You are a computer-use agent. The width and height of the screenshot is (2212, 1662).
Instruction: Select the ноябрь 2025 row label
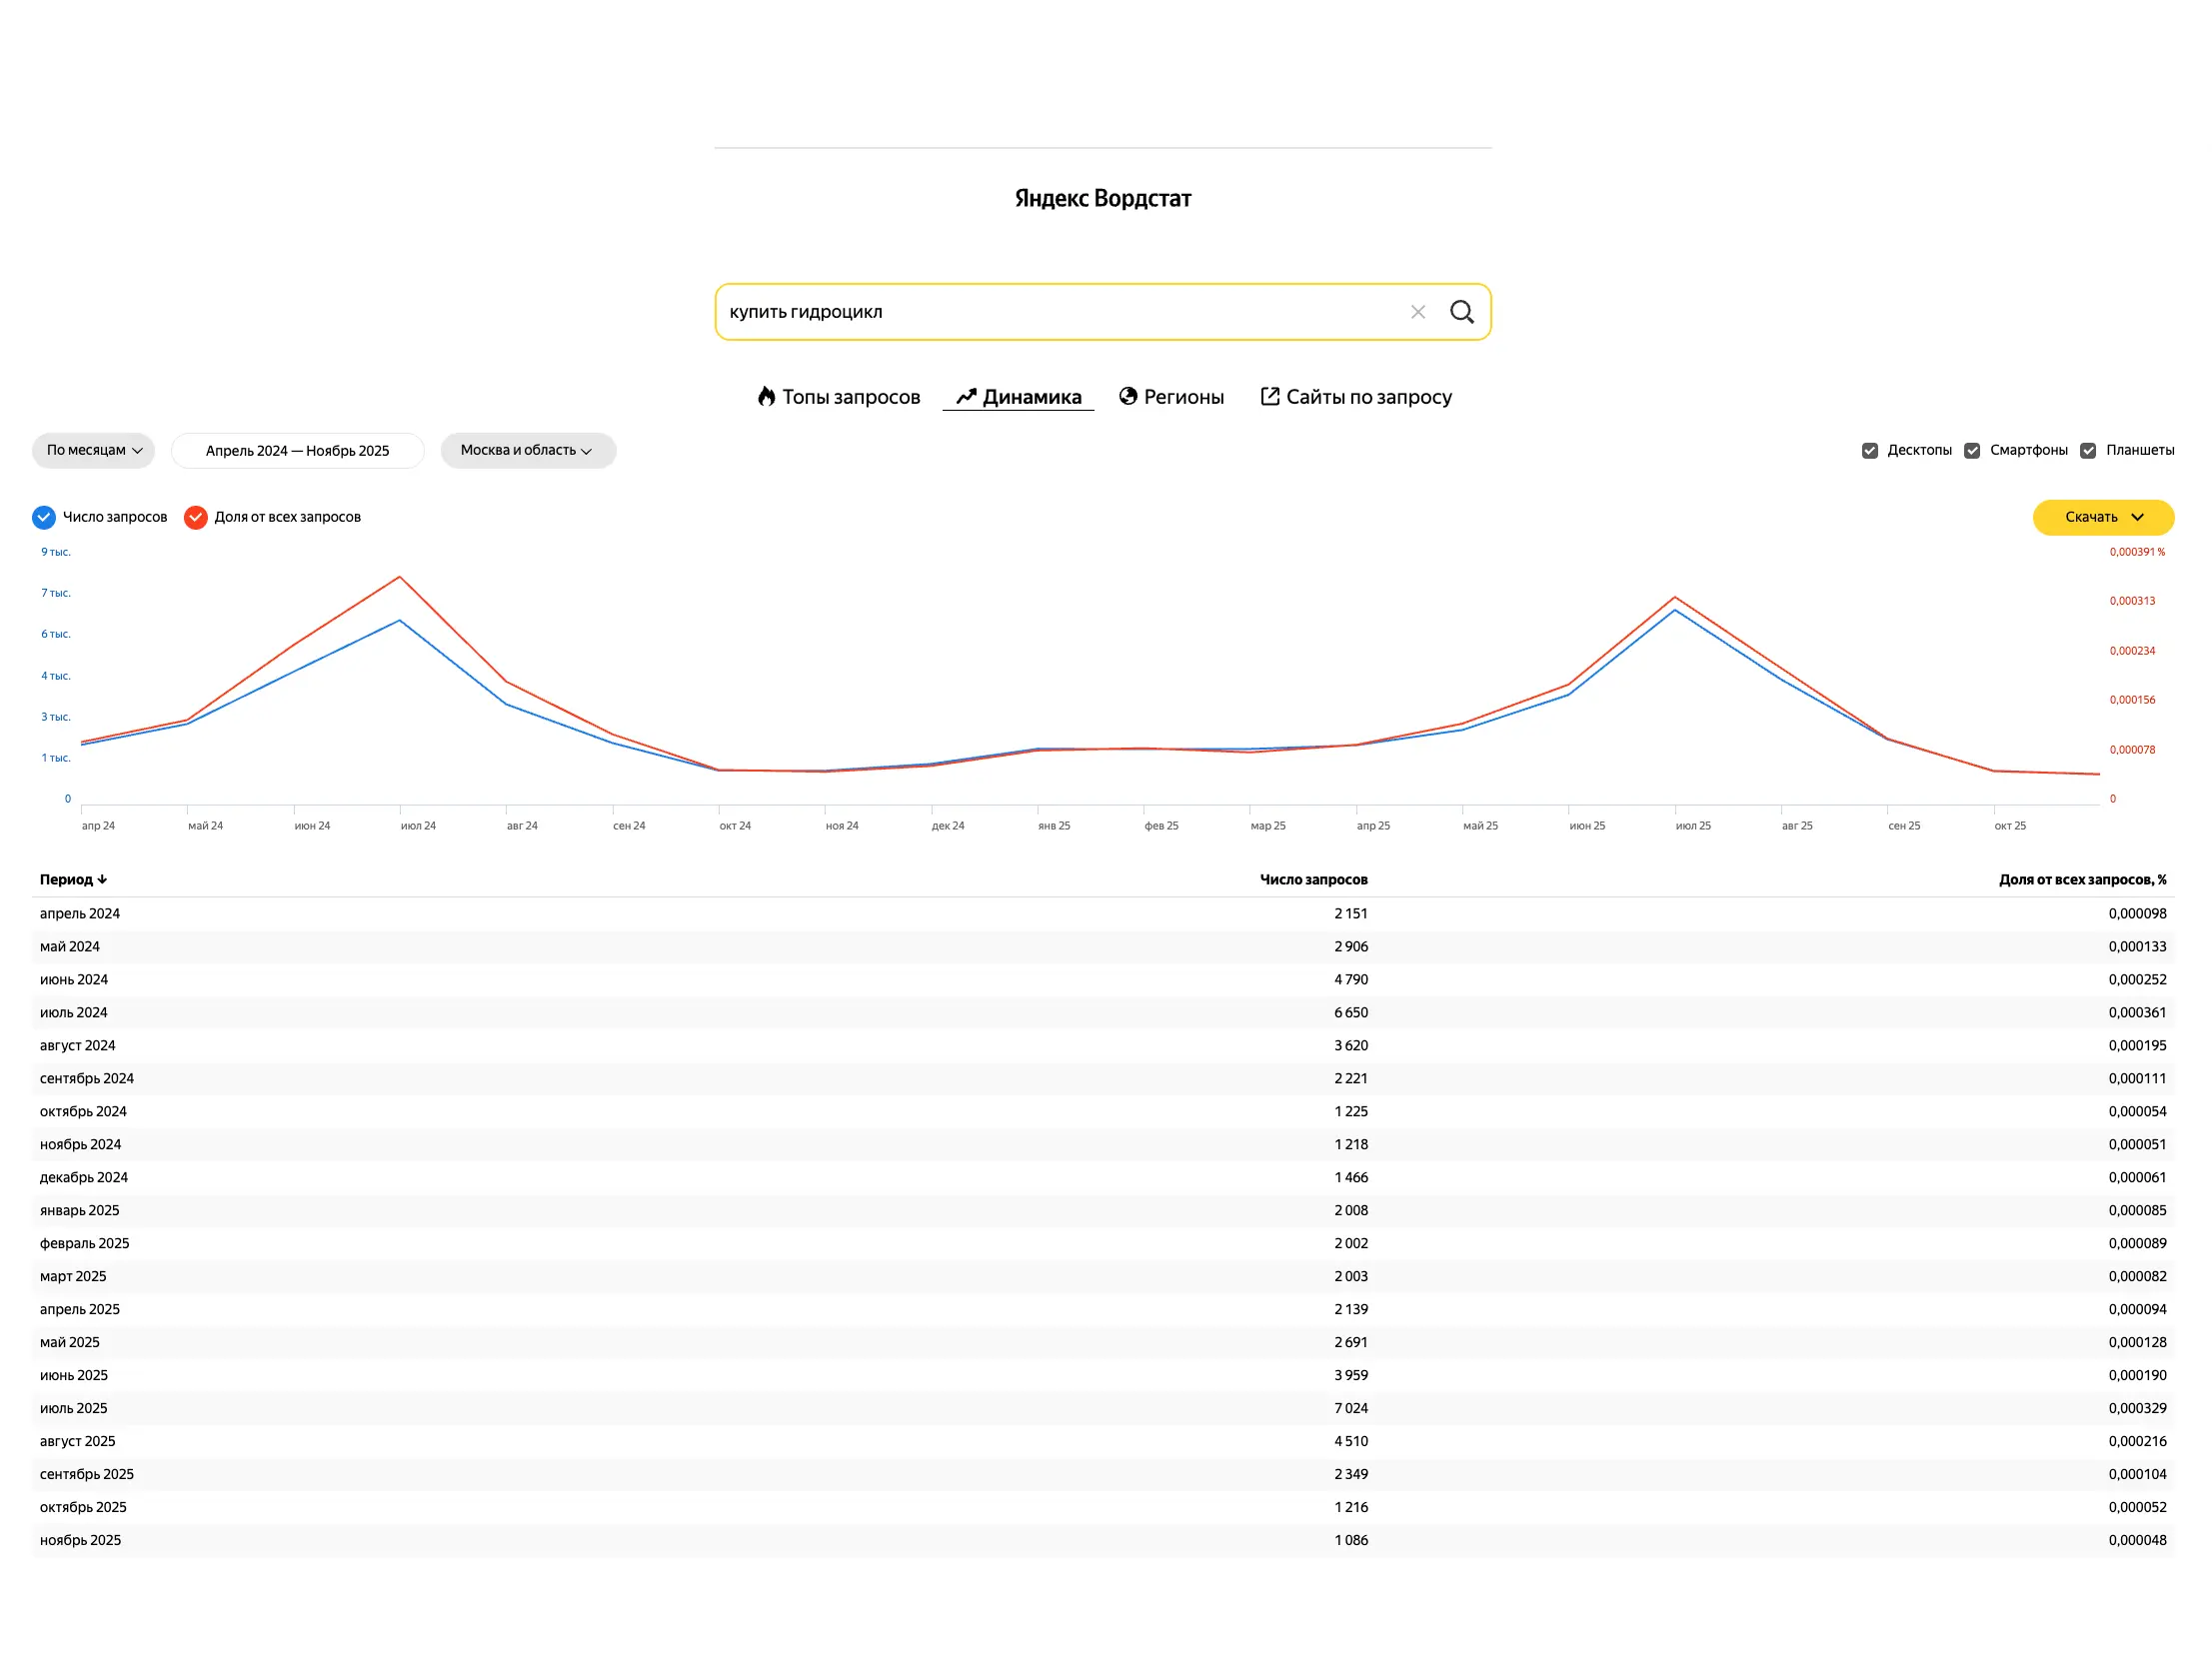click(x=80, y=1541)
